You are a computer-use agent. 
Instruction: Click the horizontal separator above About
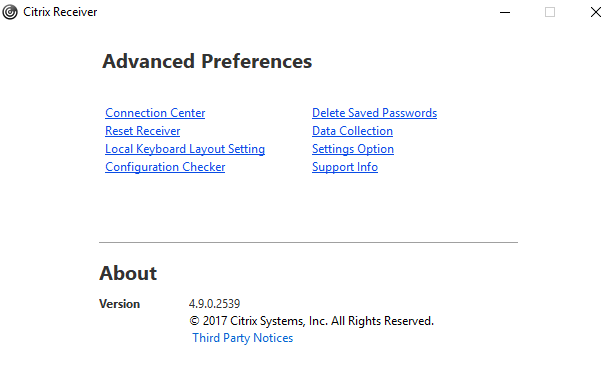[308, 242]
